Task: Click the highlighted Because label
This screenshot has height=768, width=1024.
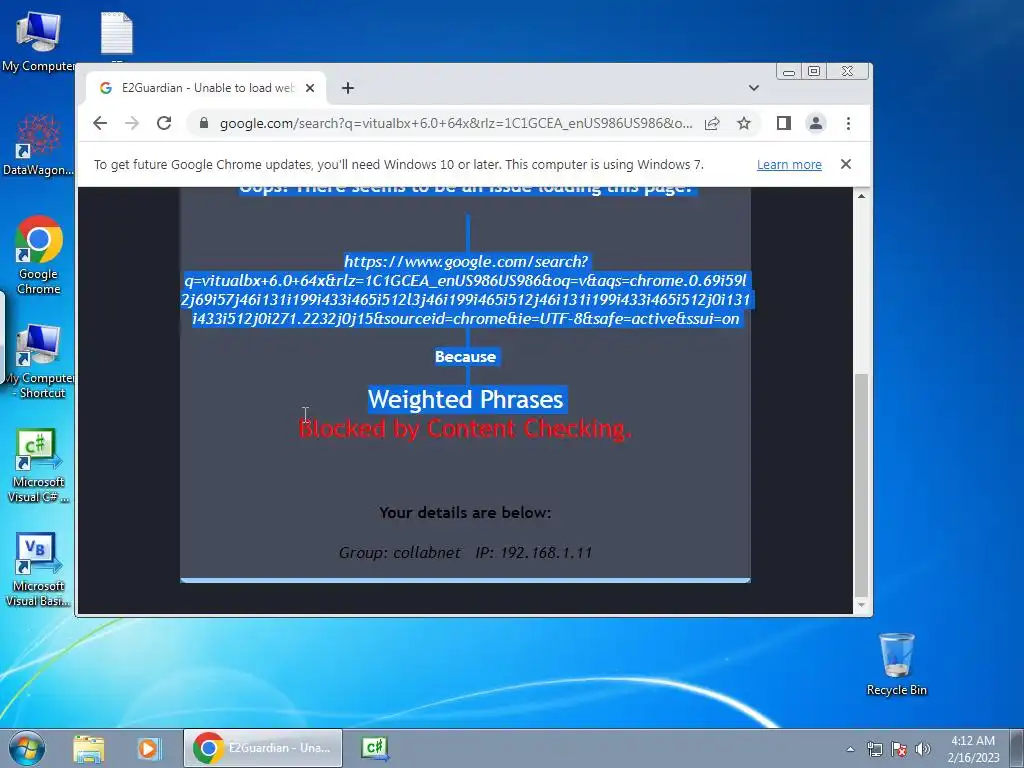Action: 466,357
